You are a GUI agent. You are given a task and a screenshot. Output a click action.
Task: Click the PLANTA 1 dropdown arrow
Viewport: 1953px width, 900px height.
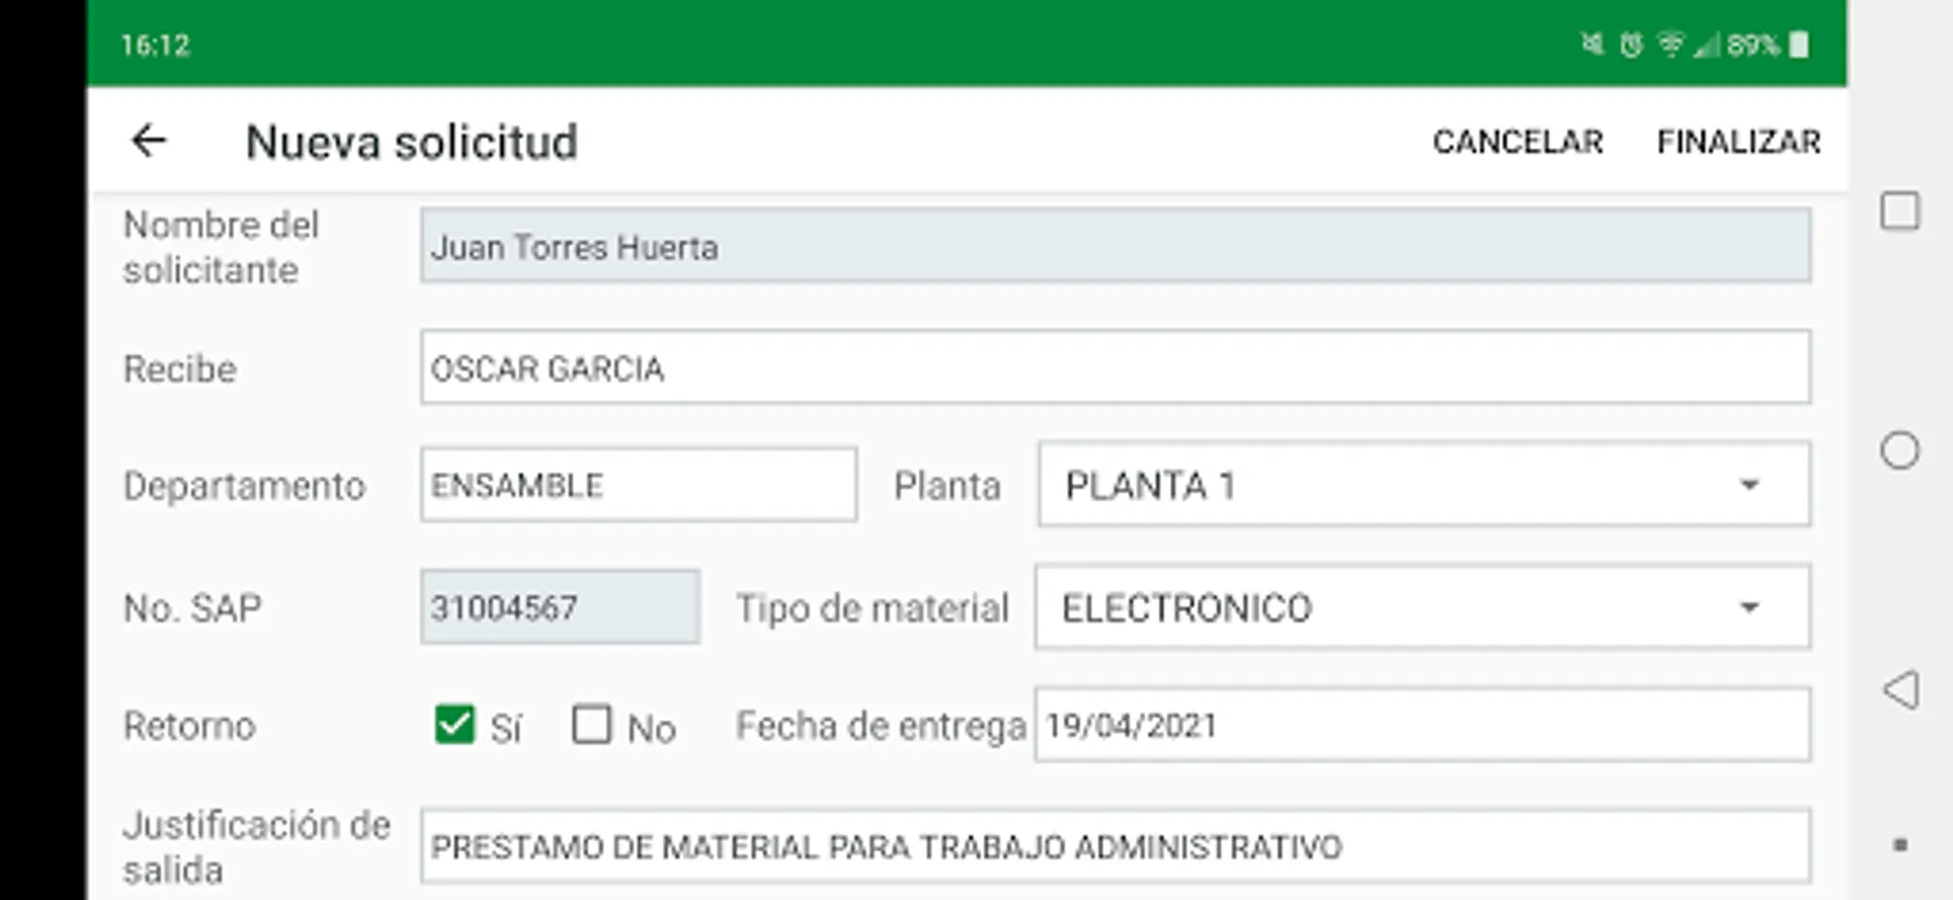[x=1748, y=485]
